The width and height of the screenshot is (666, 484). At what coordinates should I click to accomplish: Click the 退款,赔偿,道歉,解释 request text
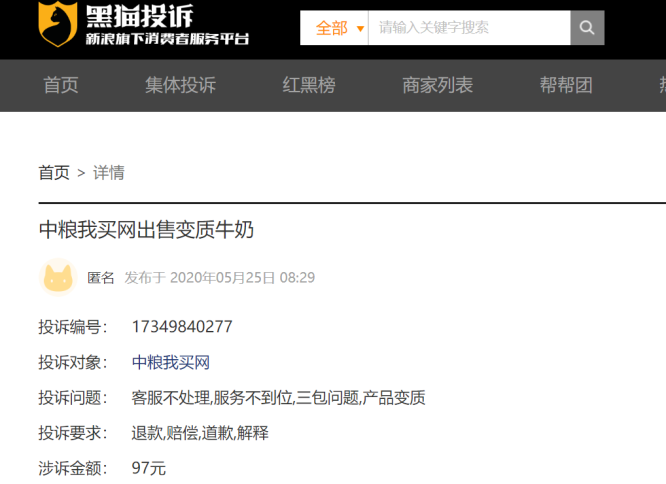pos(200,433)
